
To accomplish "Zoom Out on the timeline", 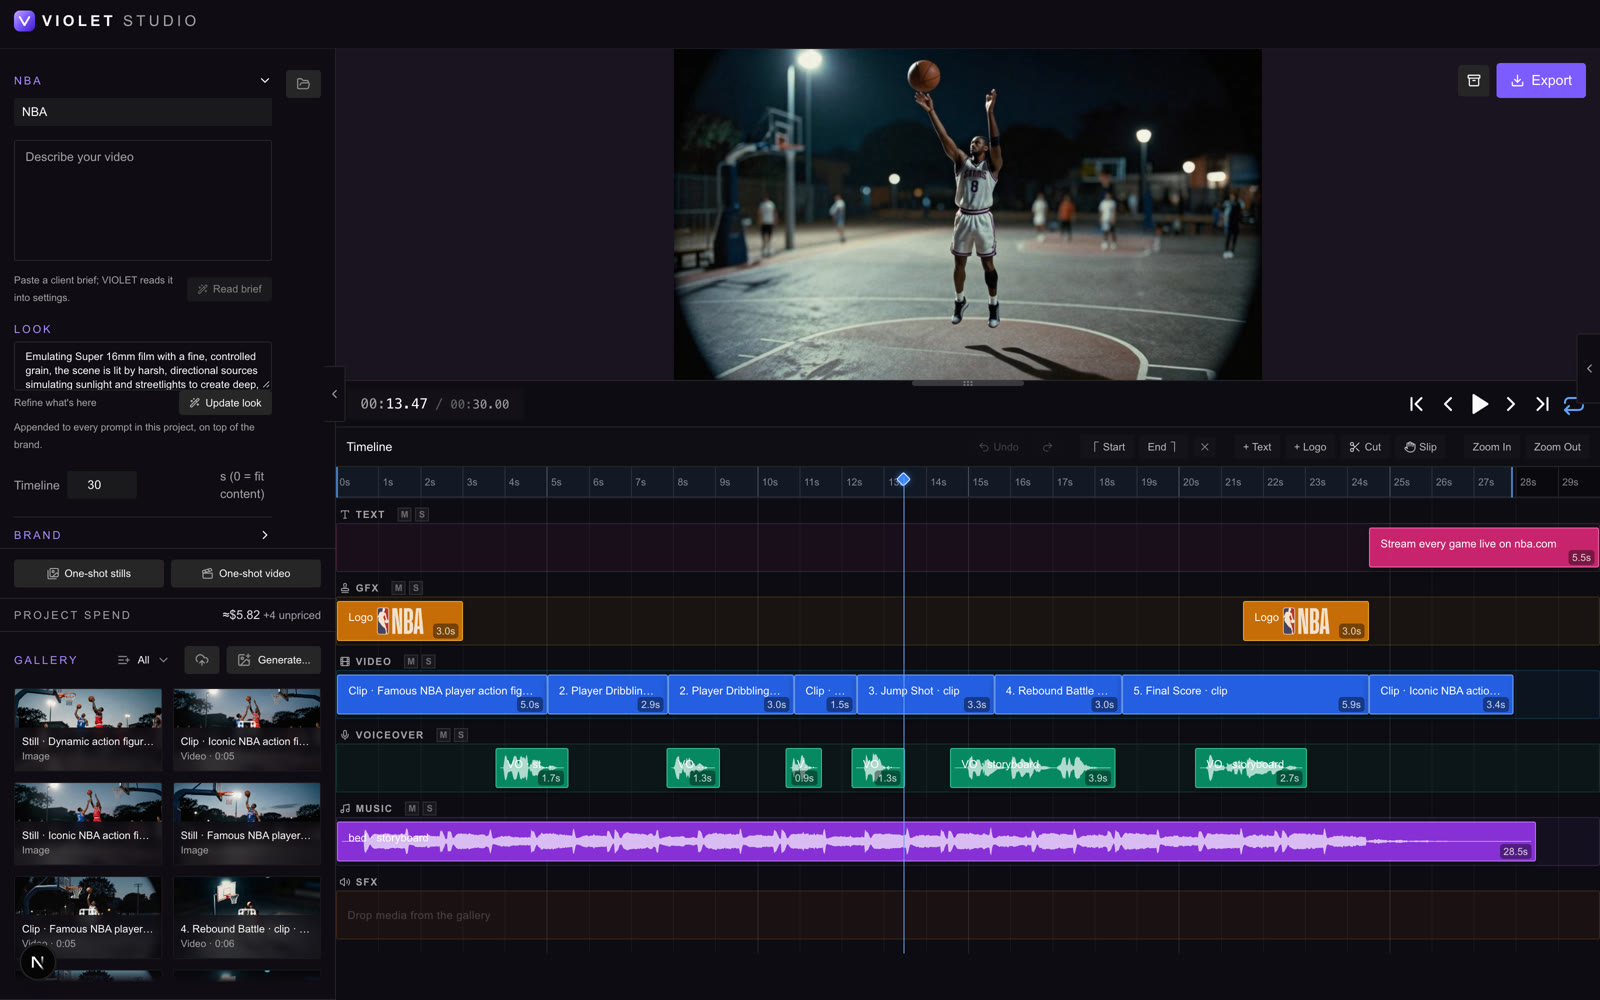I will (x=1557, y=447).
